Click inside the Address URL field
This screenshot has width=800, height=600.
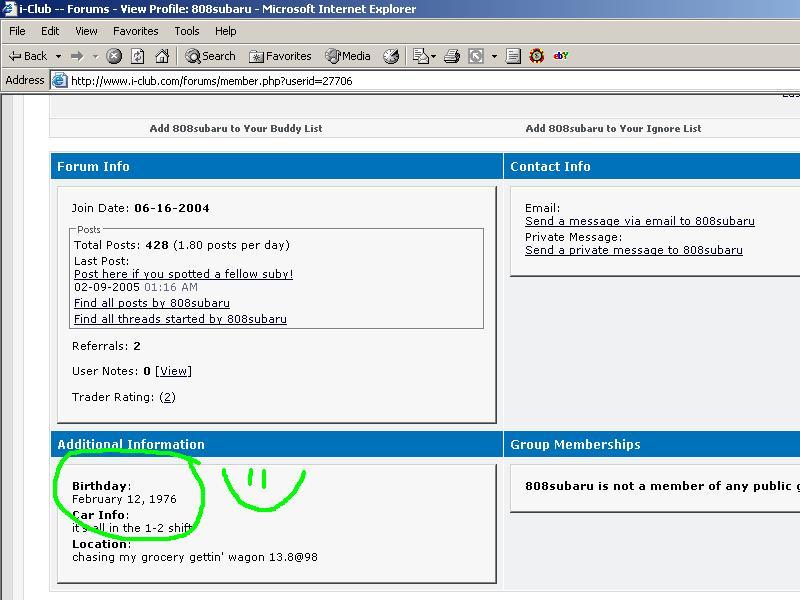coord(400,81)
